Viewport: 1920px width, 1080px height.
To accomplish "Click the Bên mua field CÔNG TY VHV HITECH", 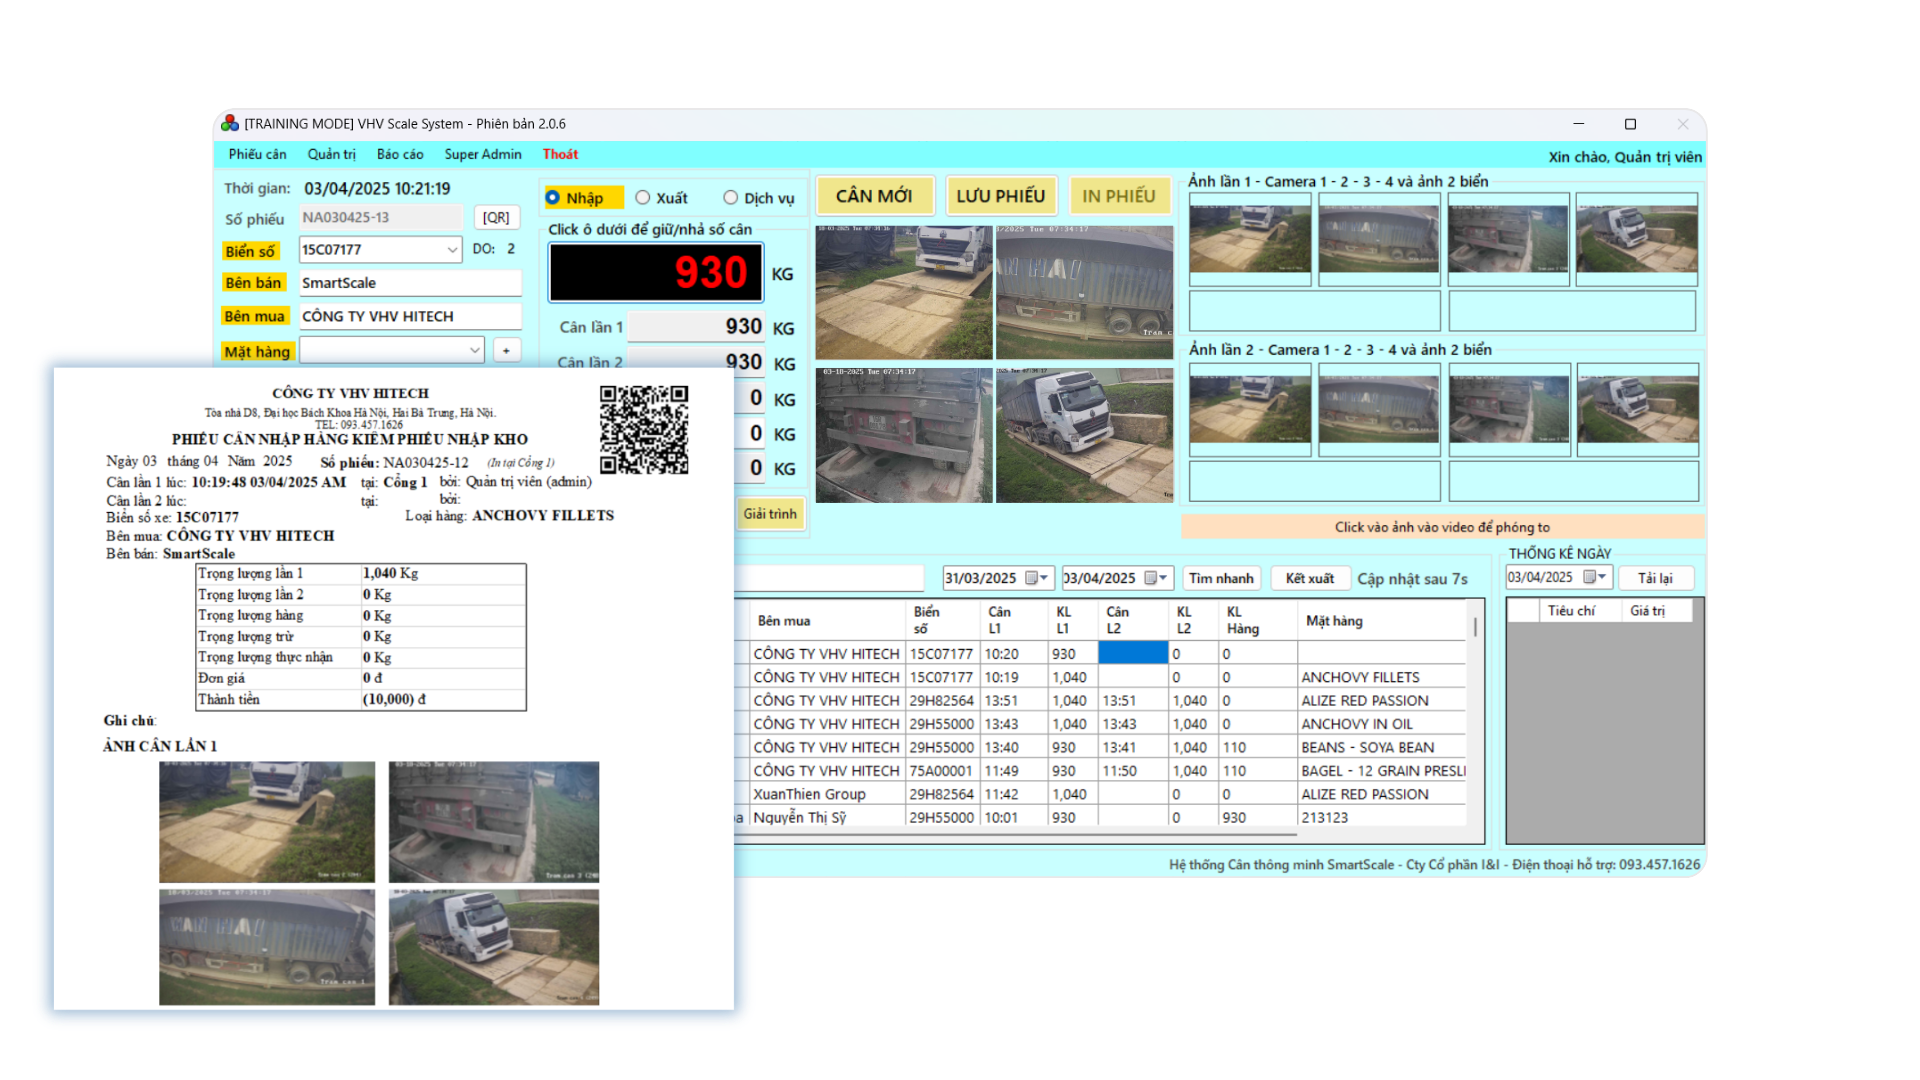I will (x=410, y=316).
